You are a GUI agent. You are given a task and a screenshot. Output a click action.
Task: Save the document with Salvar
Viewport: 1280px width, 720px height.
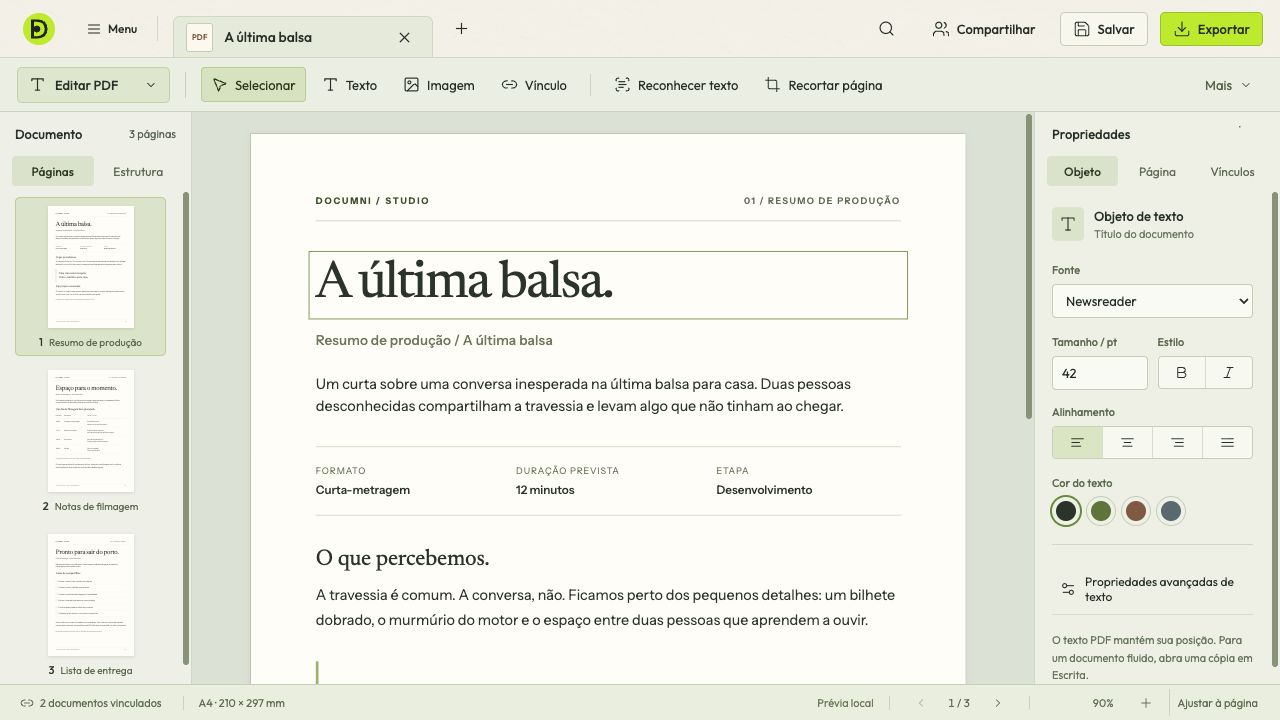[x=1104, y=29]
